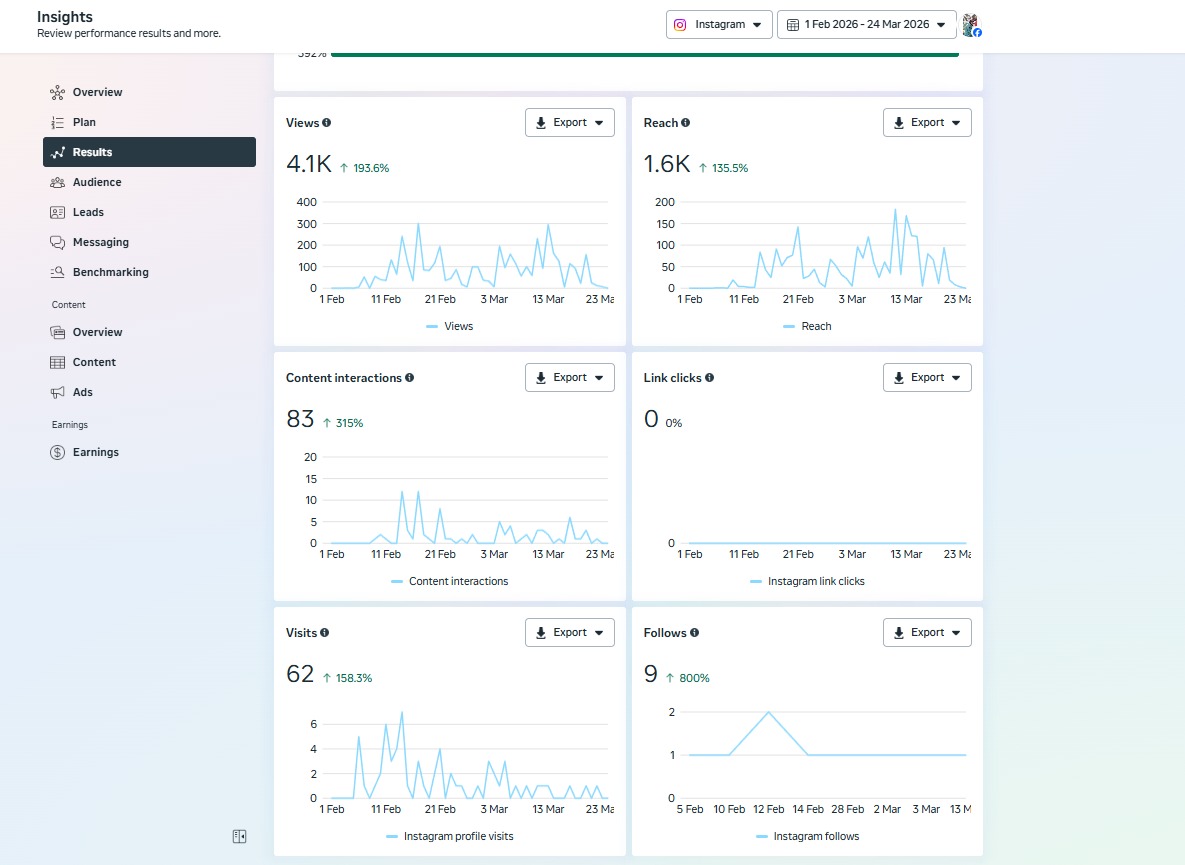Collapse the sidebar with the panel icon

tap(240, 836)
